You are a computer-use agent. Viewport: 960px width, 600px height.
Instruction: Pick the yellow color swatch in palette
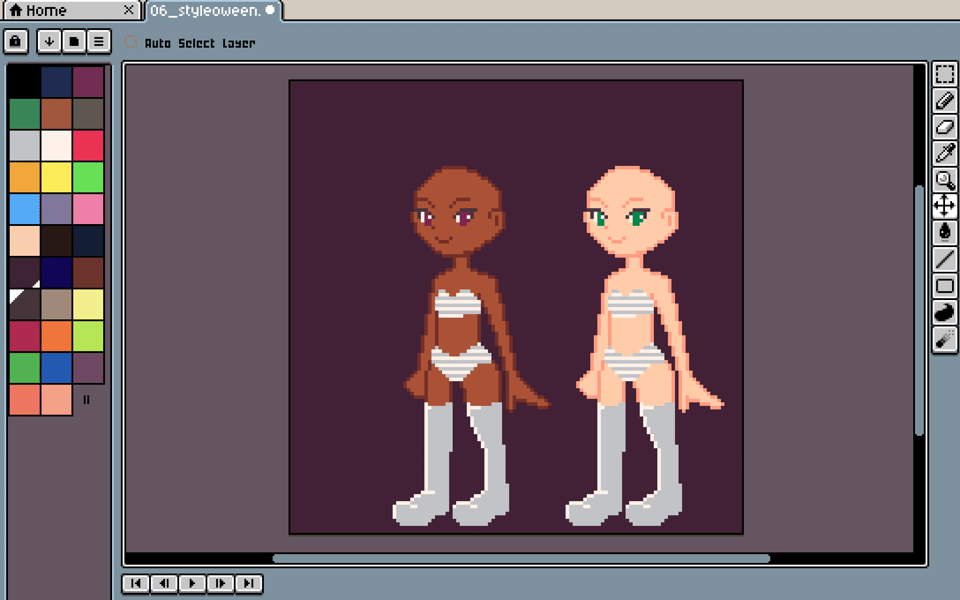coord(56,177)
